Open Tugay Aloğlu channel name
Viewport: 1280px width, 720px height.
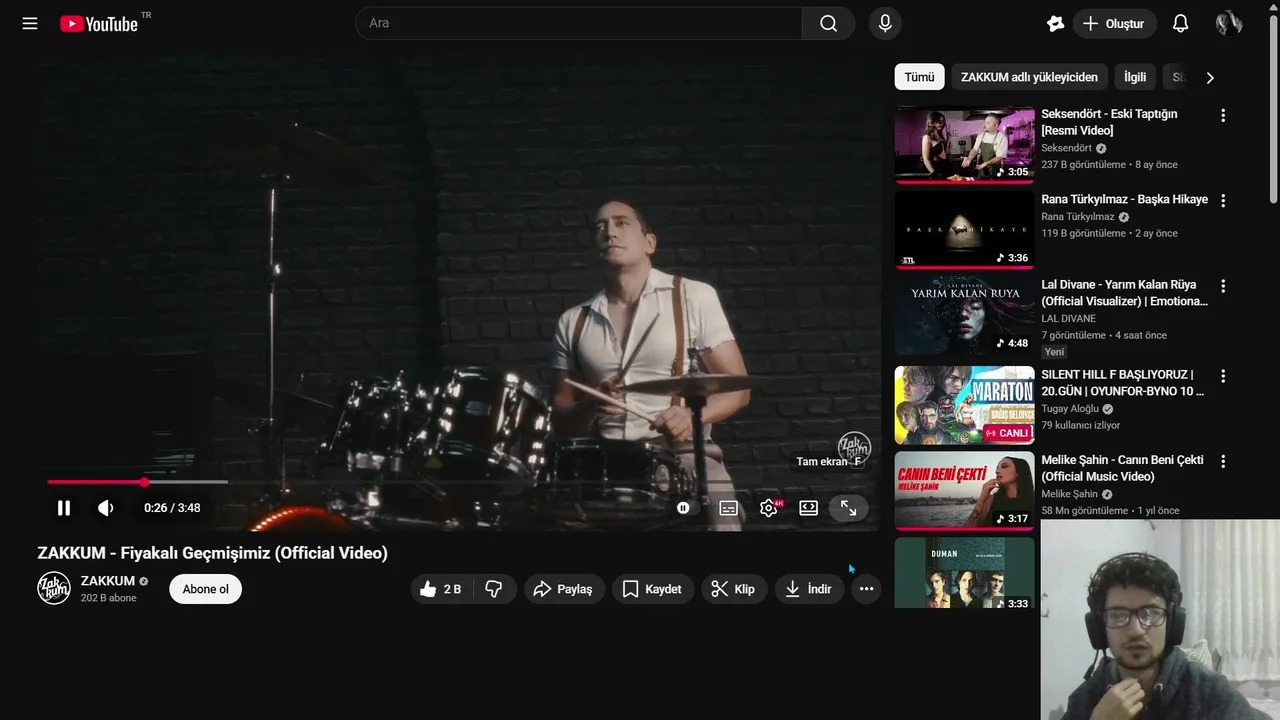tap(1070, 409)
